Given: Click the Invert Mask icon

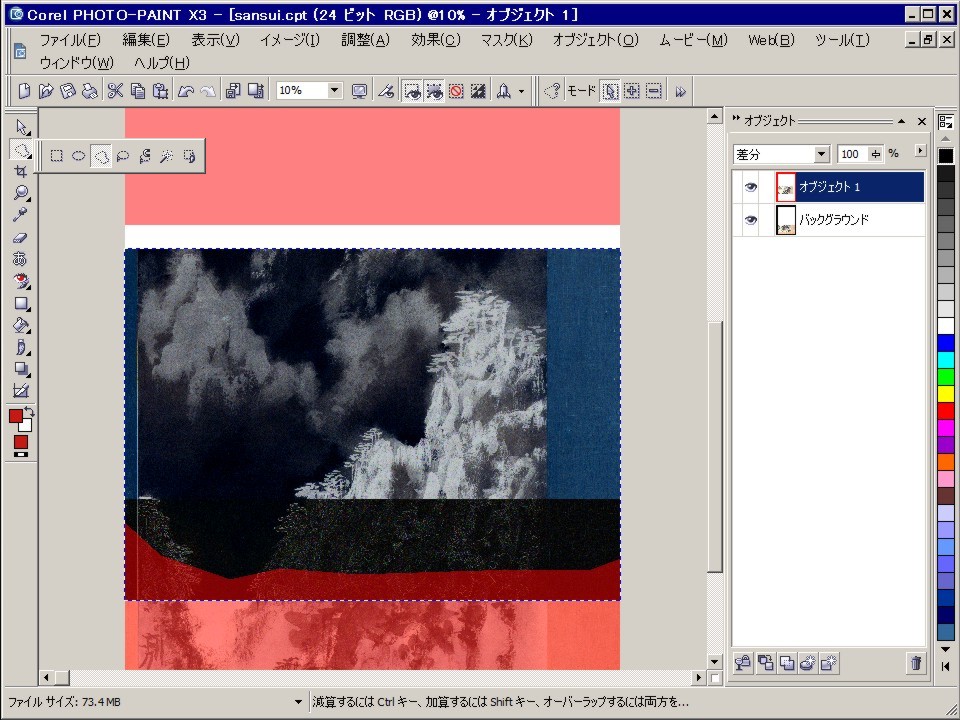Looking at the screenshot, I should pyautogui.click(x=478, y=91).
